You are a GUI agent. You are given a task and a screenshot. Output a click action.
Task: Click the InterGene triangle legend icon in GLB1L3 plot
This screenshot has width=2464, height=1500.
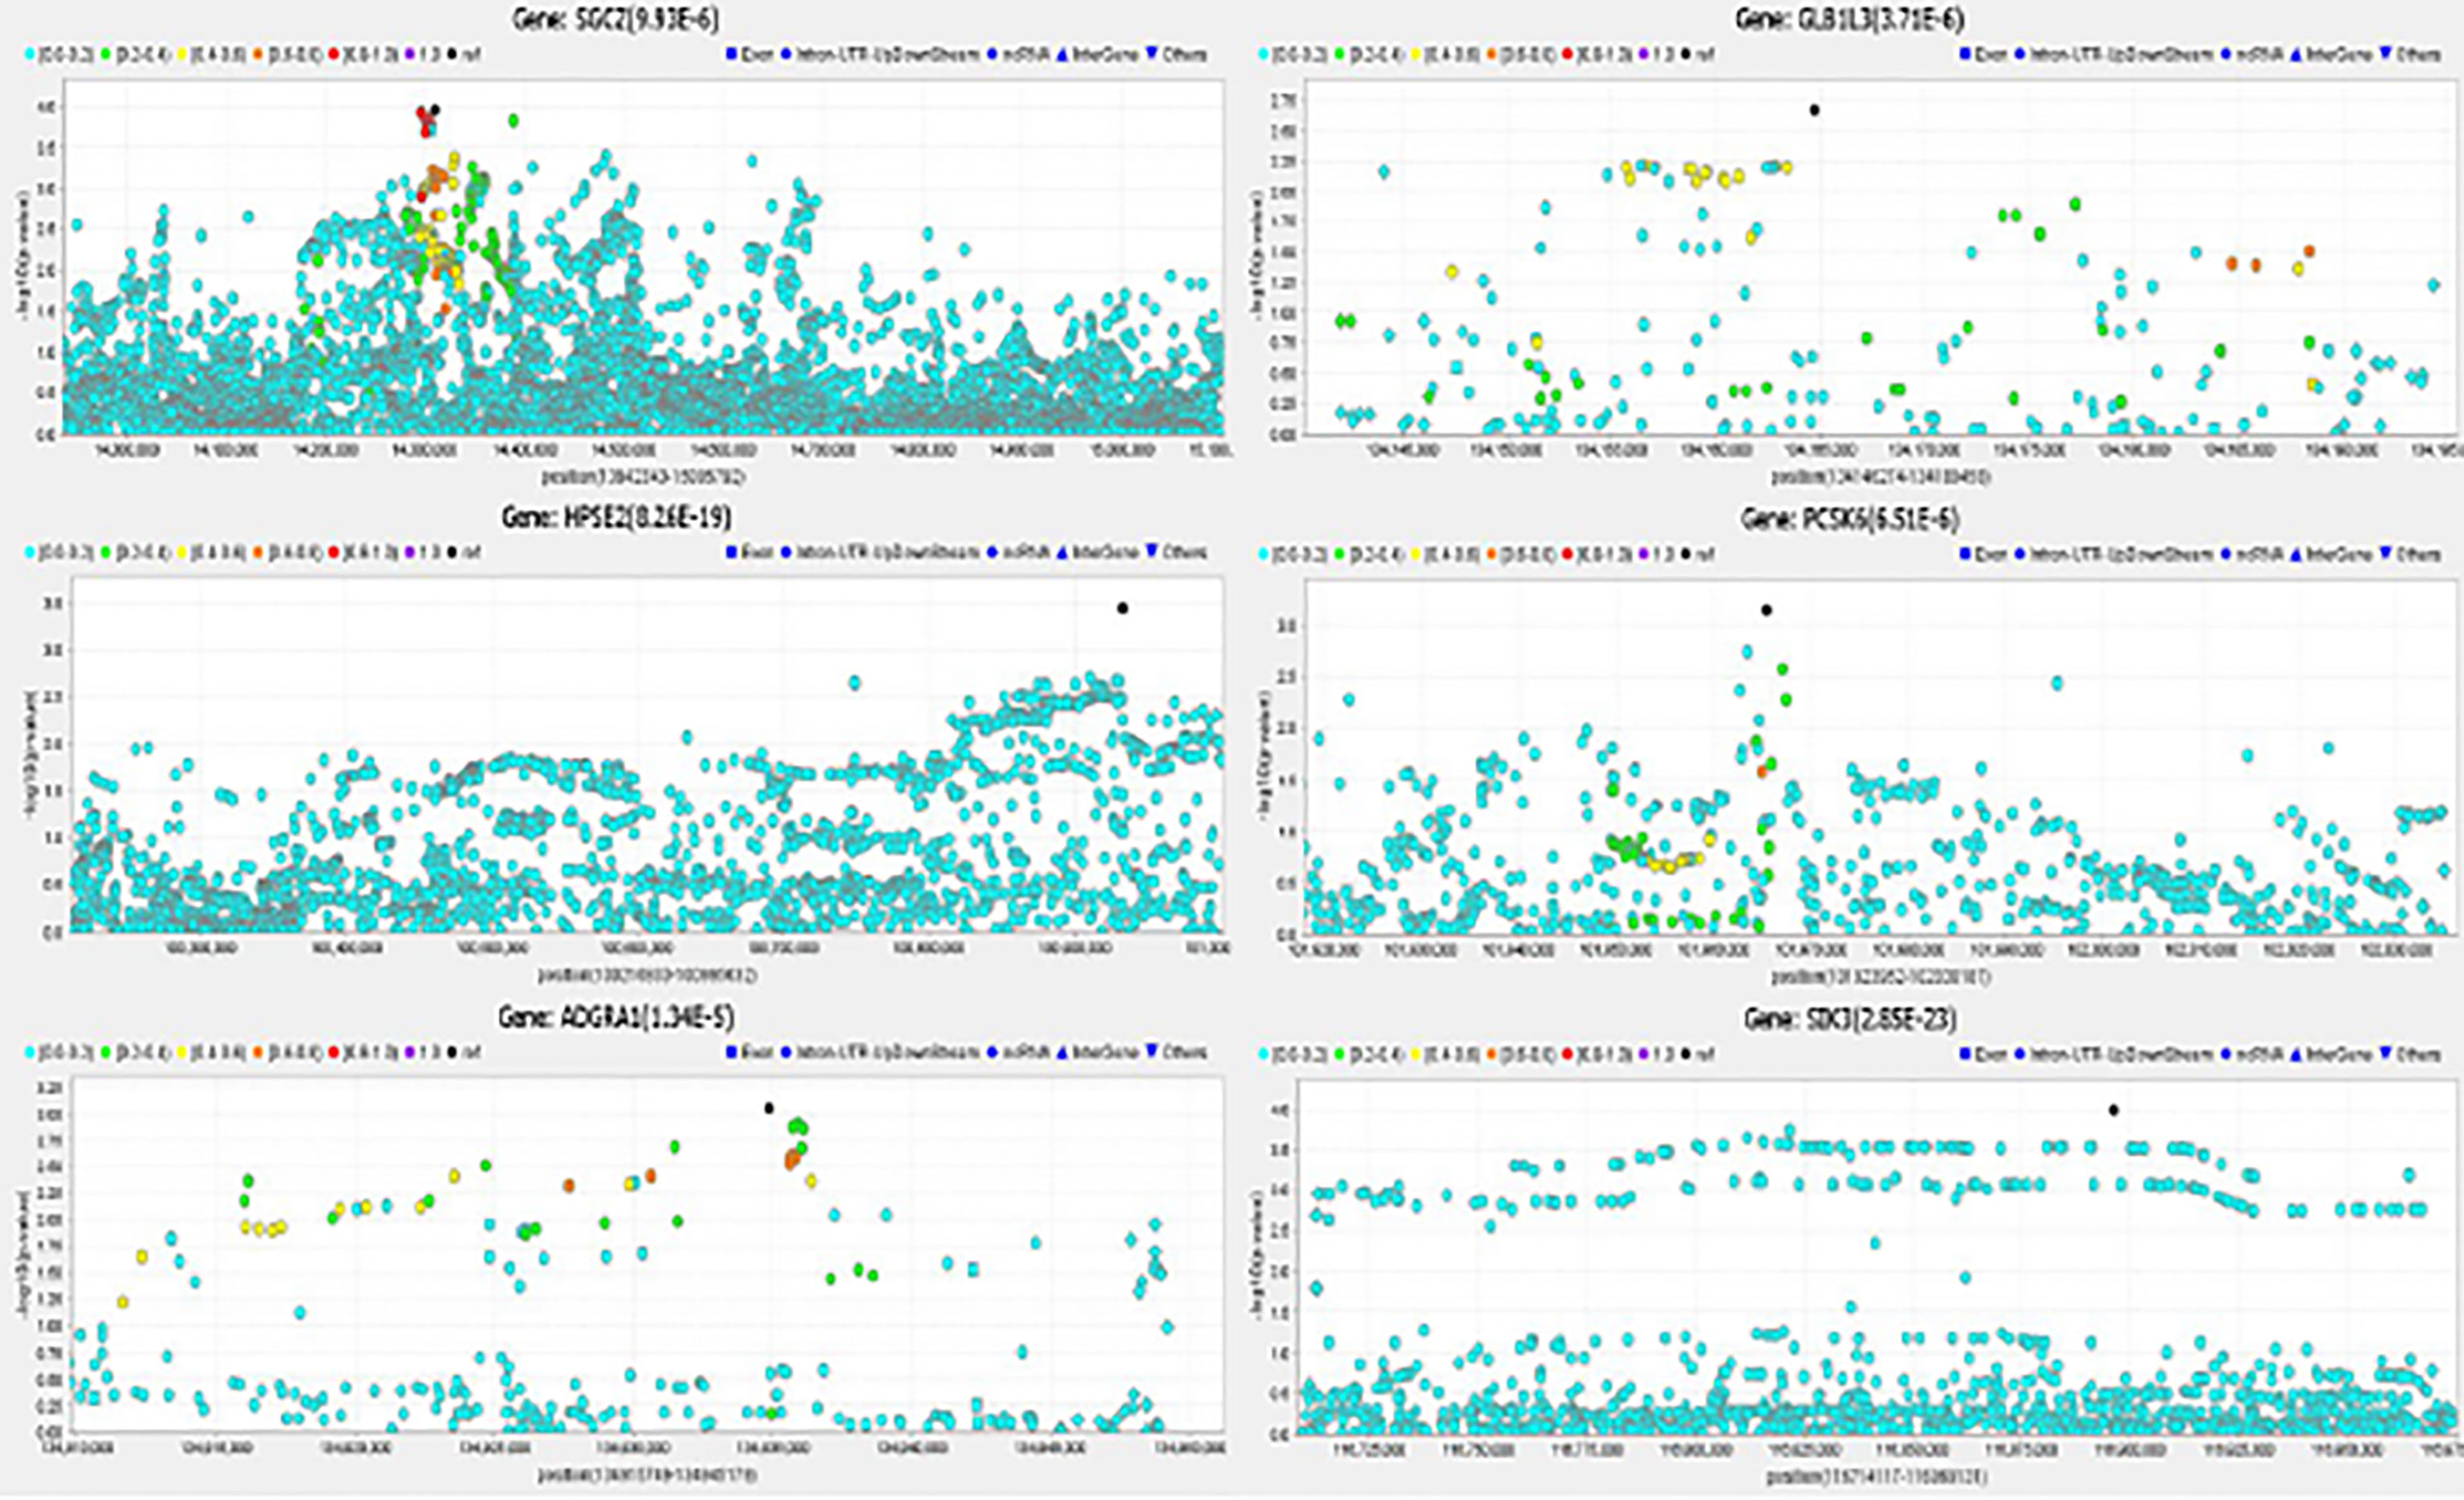[x=2296, y=54]
